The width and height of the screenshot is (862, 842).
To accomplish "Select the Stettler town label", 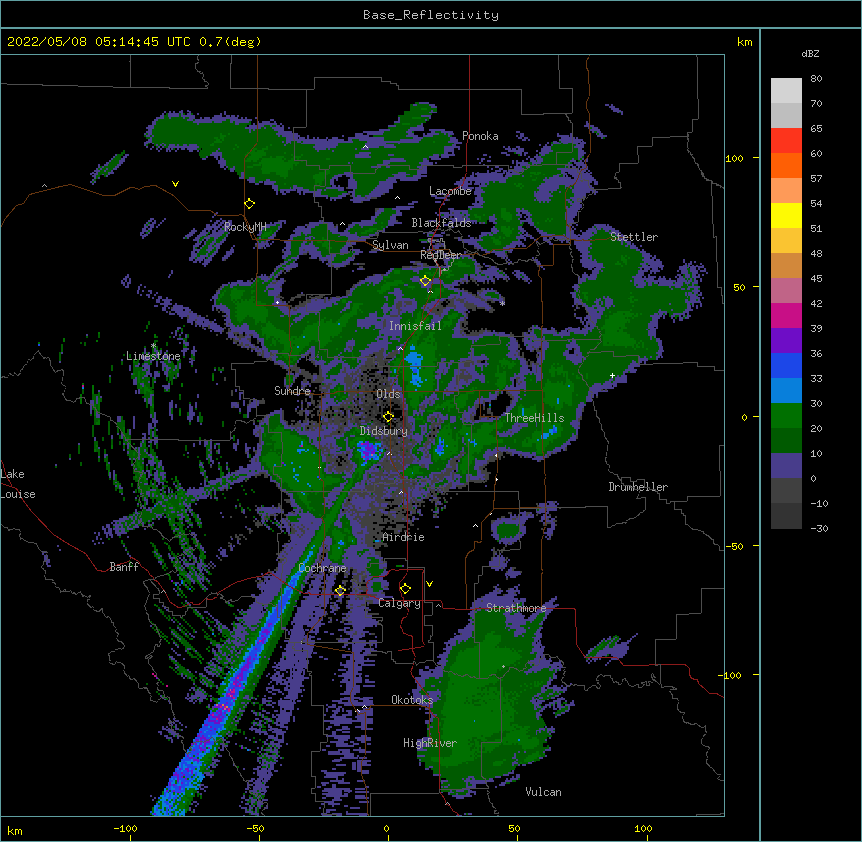I will point(634,237).
